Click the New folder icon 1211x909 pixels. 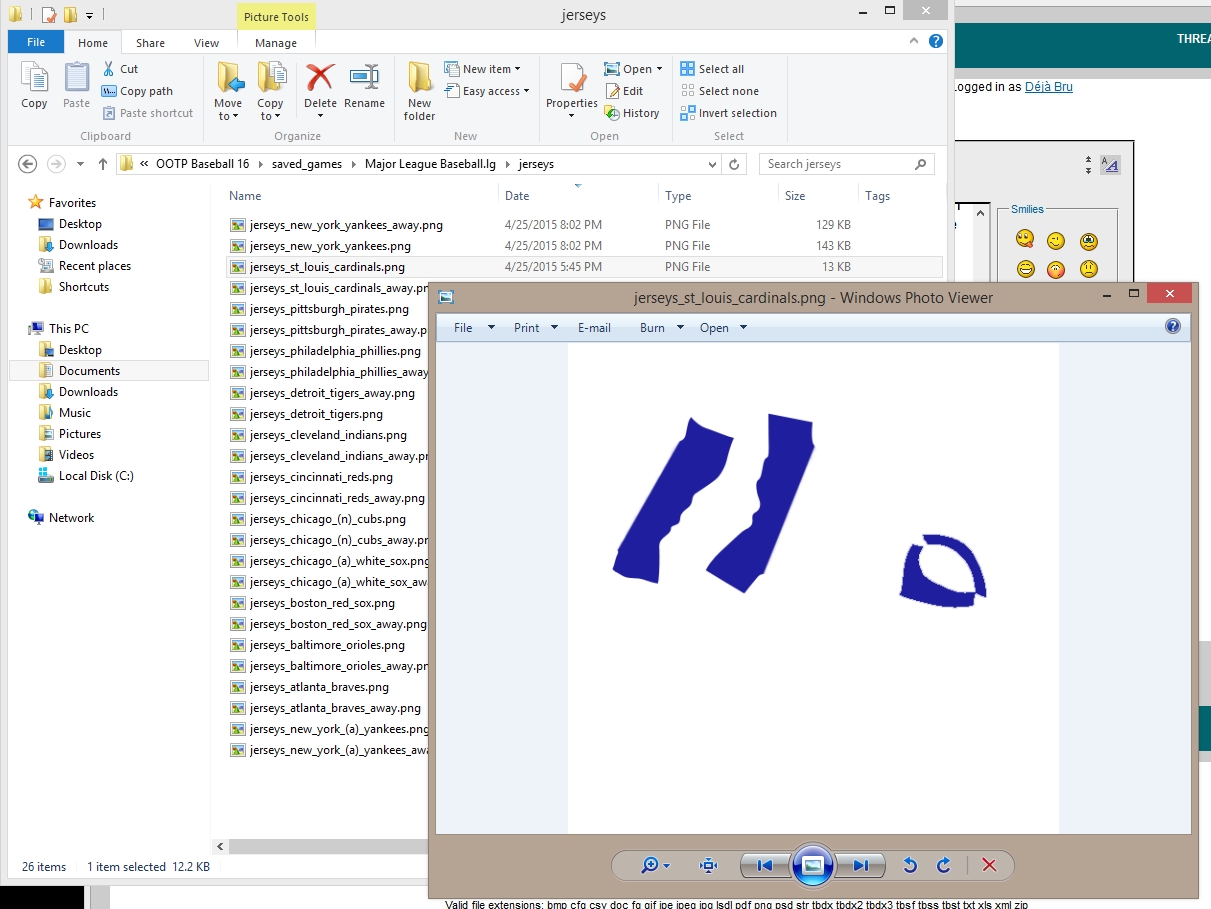(x=419, y=91)
